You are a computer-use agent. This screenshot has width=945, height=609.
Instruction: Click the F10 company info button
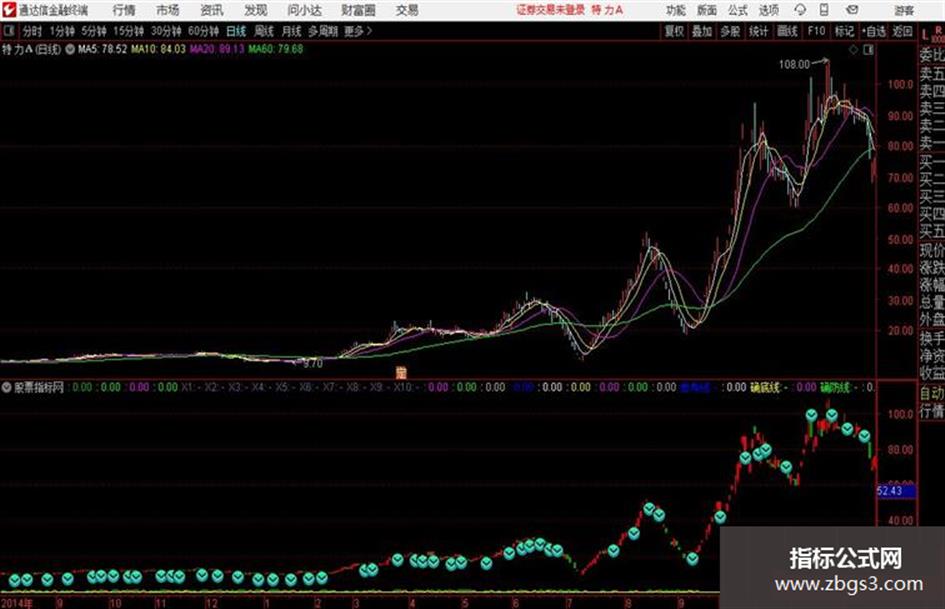click(x=816, y=31)
